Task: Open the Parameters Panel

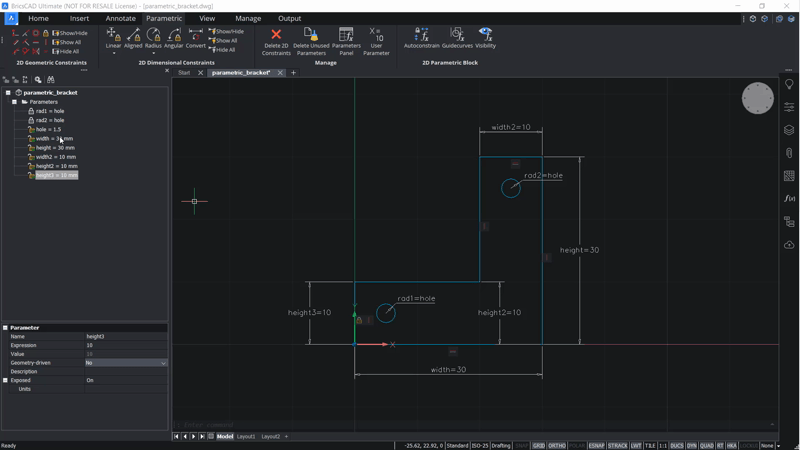Action: (x=346, y=41)
